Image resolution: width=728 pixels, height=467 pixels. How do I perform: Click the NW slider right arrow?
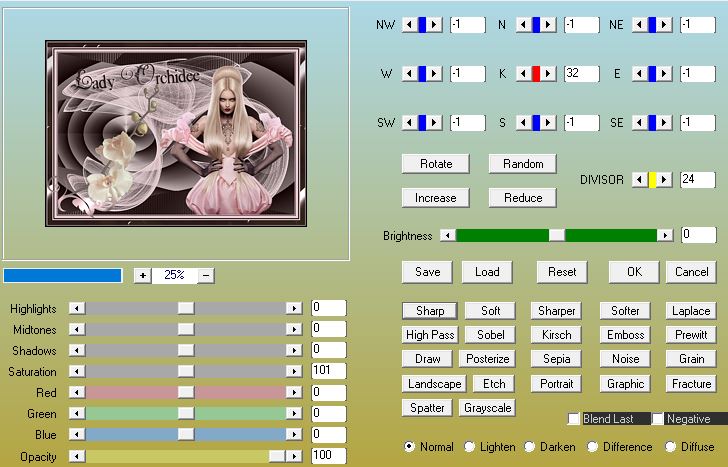point(434,25)
